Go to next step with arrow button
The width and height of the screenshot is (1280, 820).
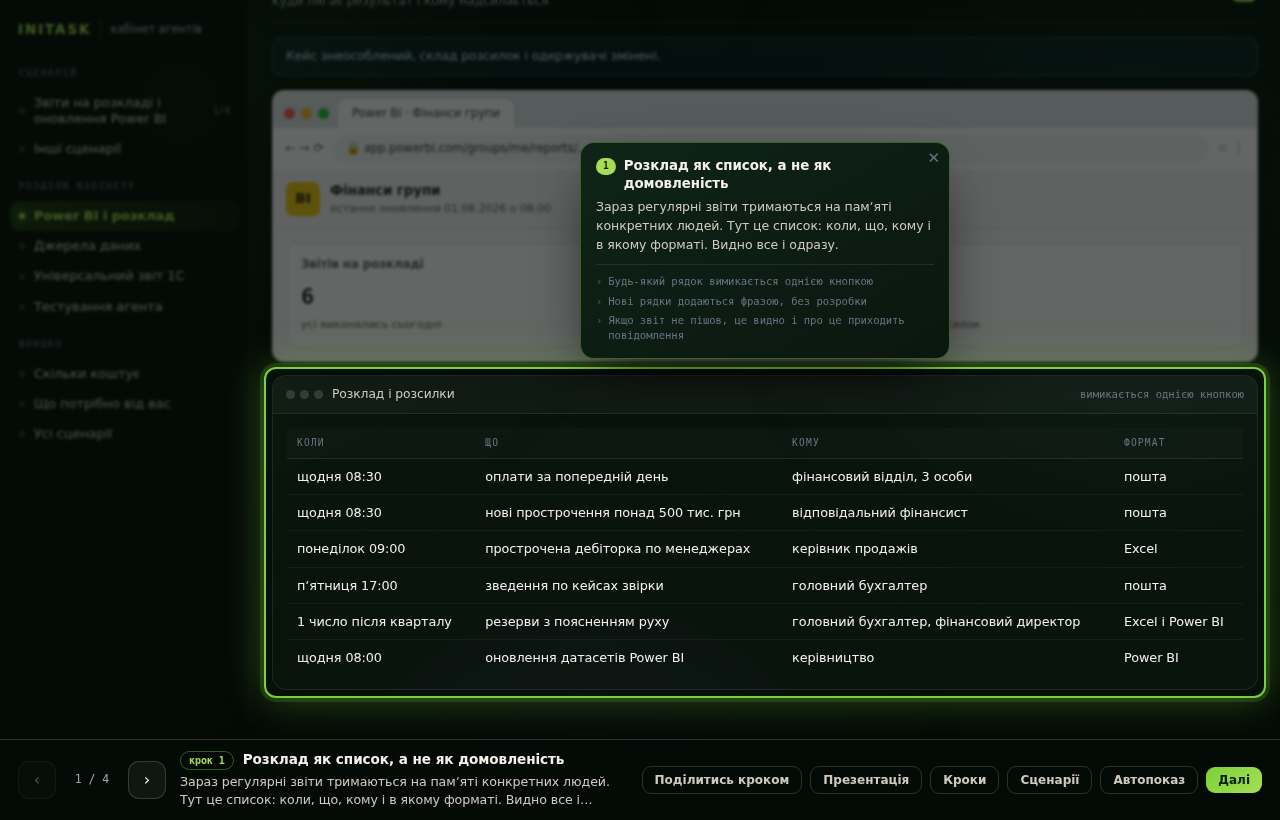pos(147,780)
